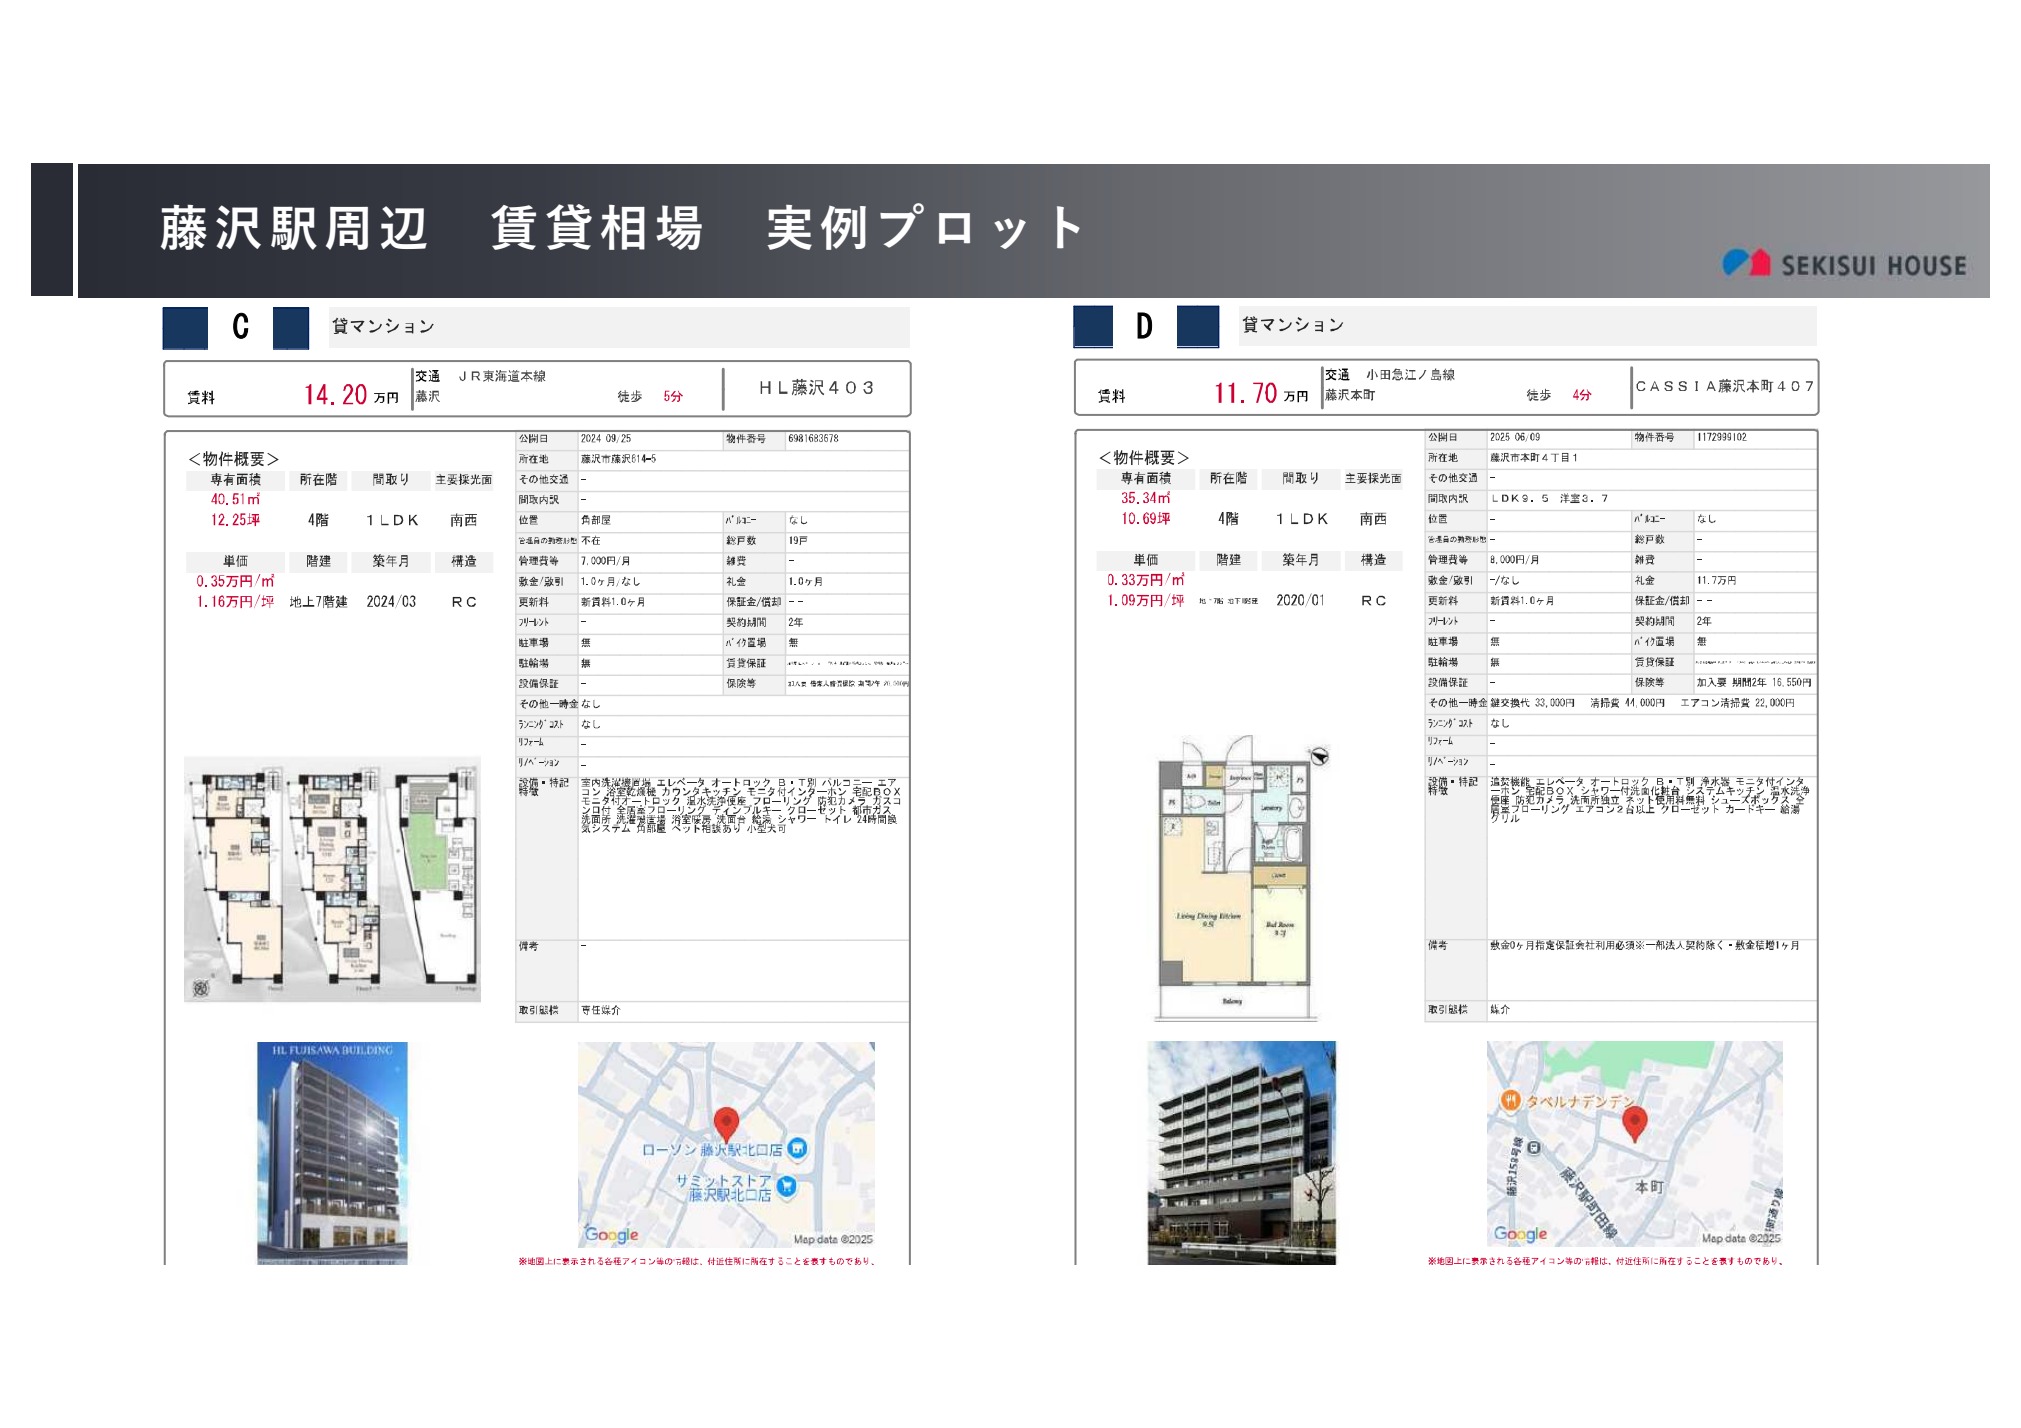Click the 地上7階建 floors text

pyautogui.click(x=318, y=602)
